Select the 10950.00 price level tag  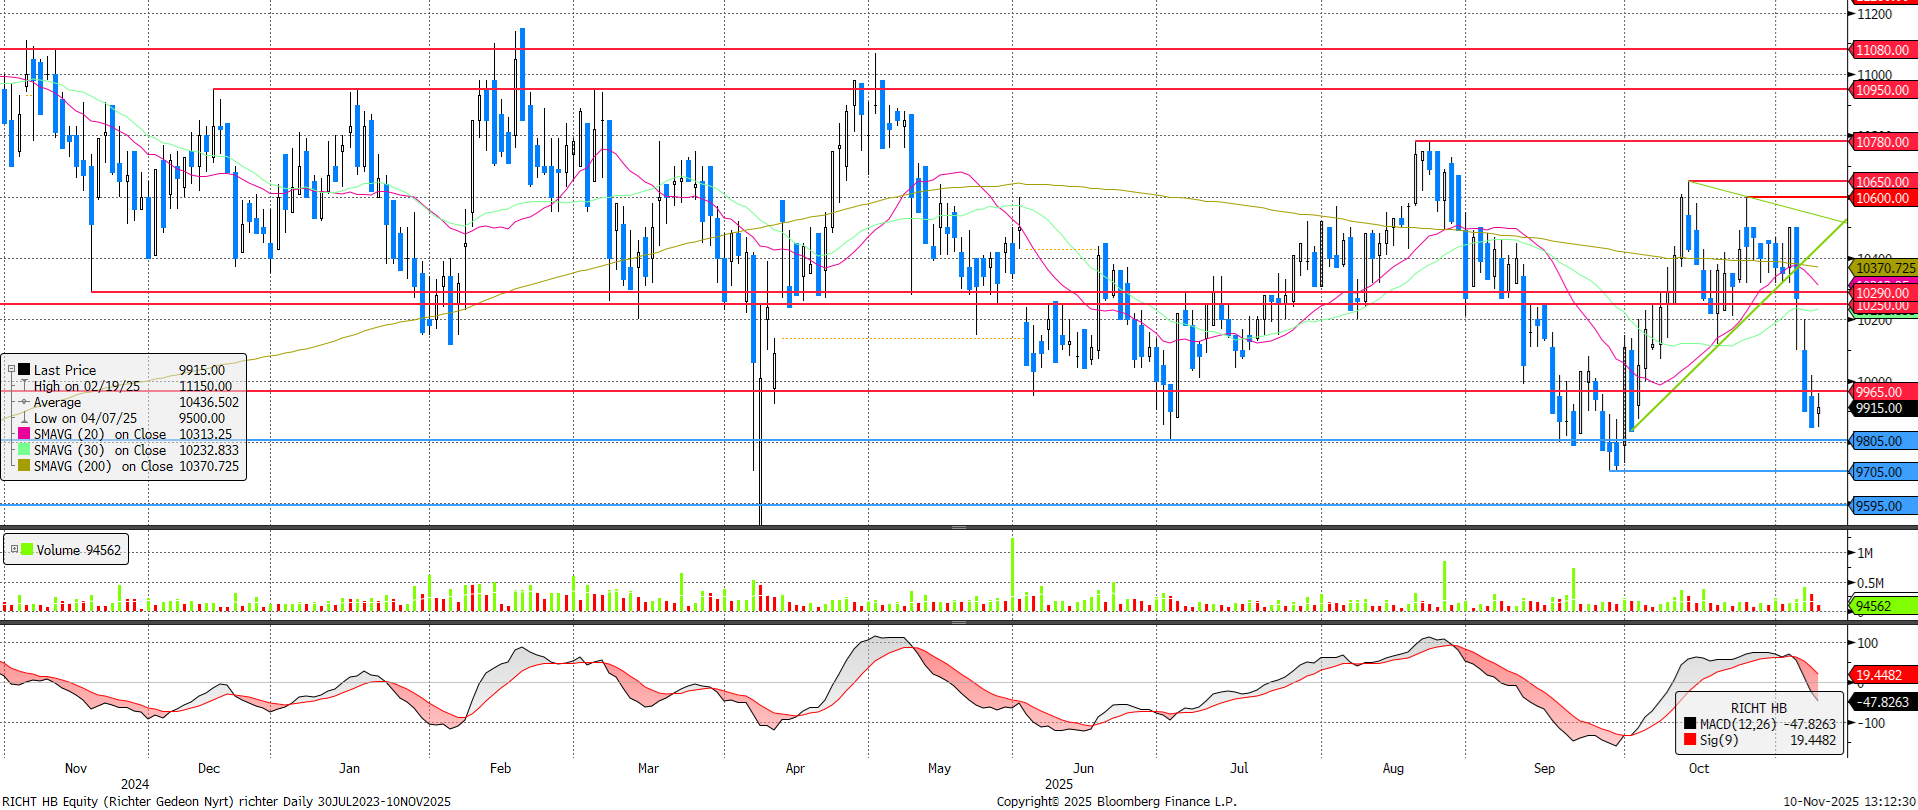1881,90
